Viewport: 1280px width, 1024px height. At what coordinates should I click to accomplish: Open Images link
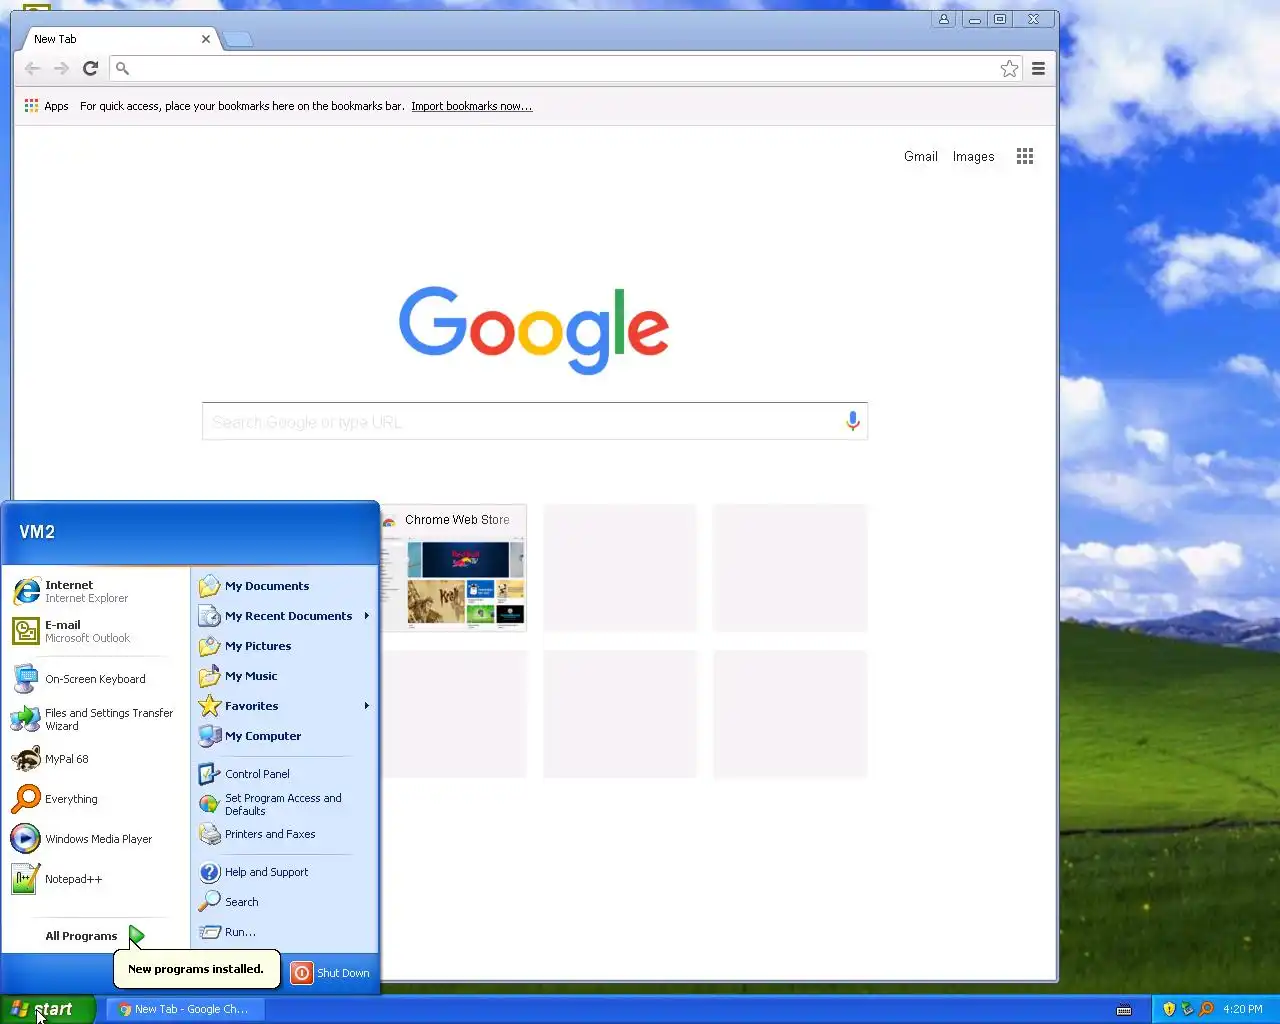coord(973,156)
